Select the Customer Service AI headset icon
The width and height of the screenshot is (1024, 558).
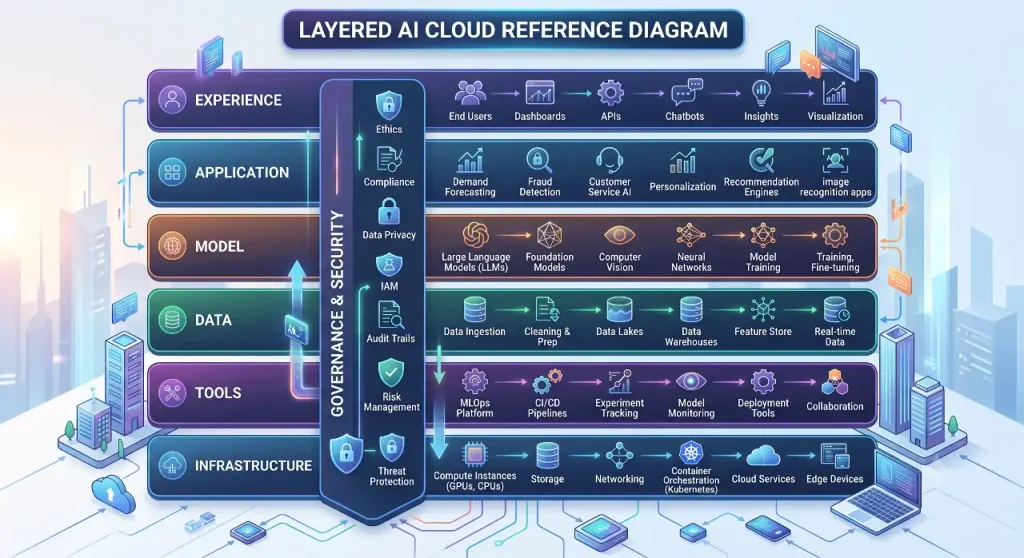pos(609,161)
